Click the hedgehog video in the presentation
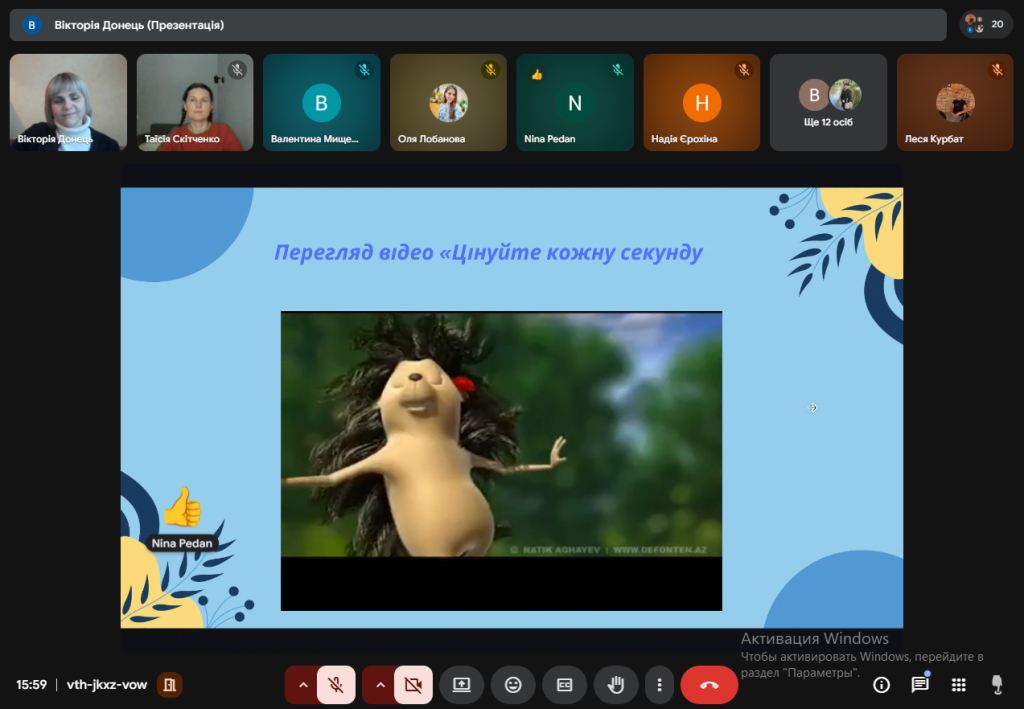Viewport: 1024px width, 709px height. [x=501, y=434]
